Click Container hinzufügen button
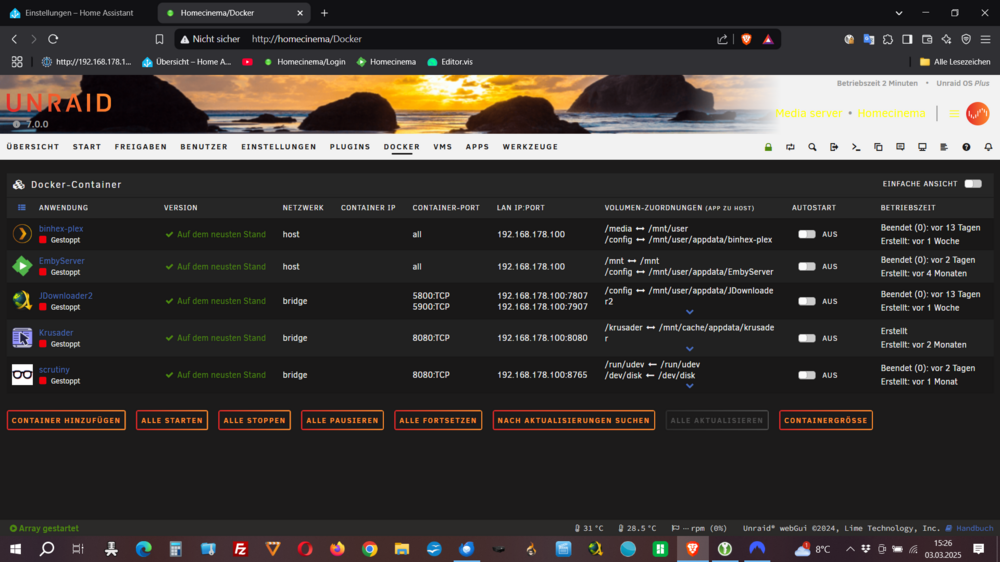Screen dimensions: 1000x562 66,420
